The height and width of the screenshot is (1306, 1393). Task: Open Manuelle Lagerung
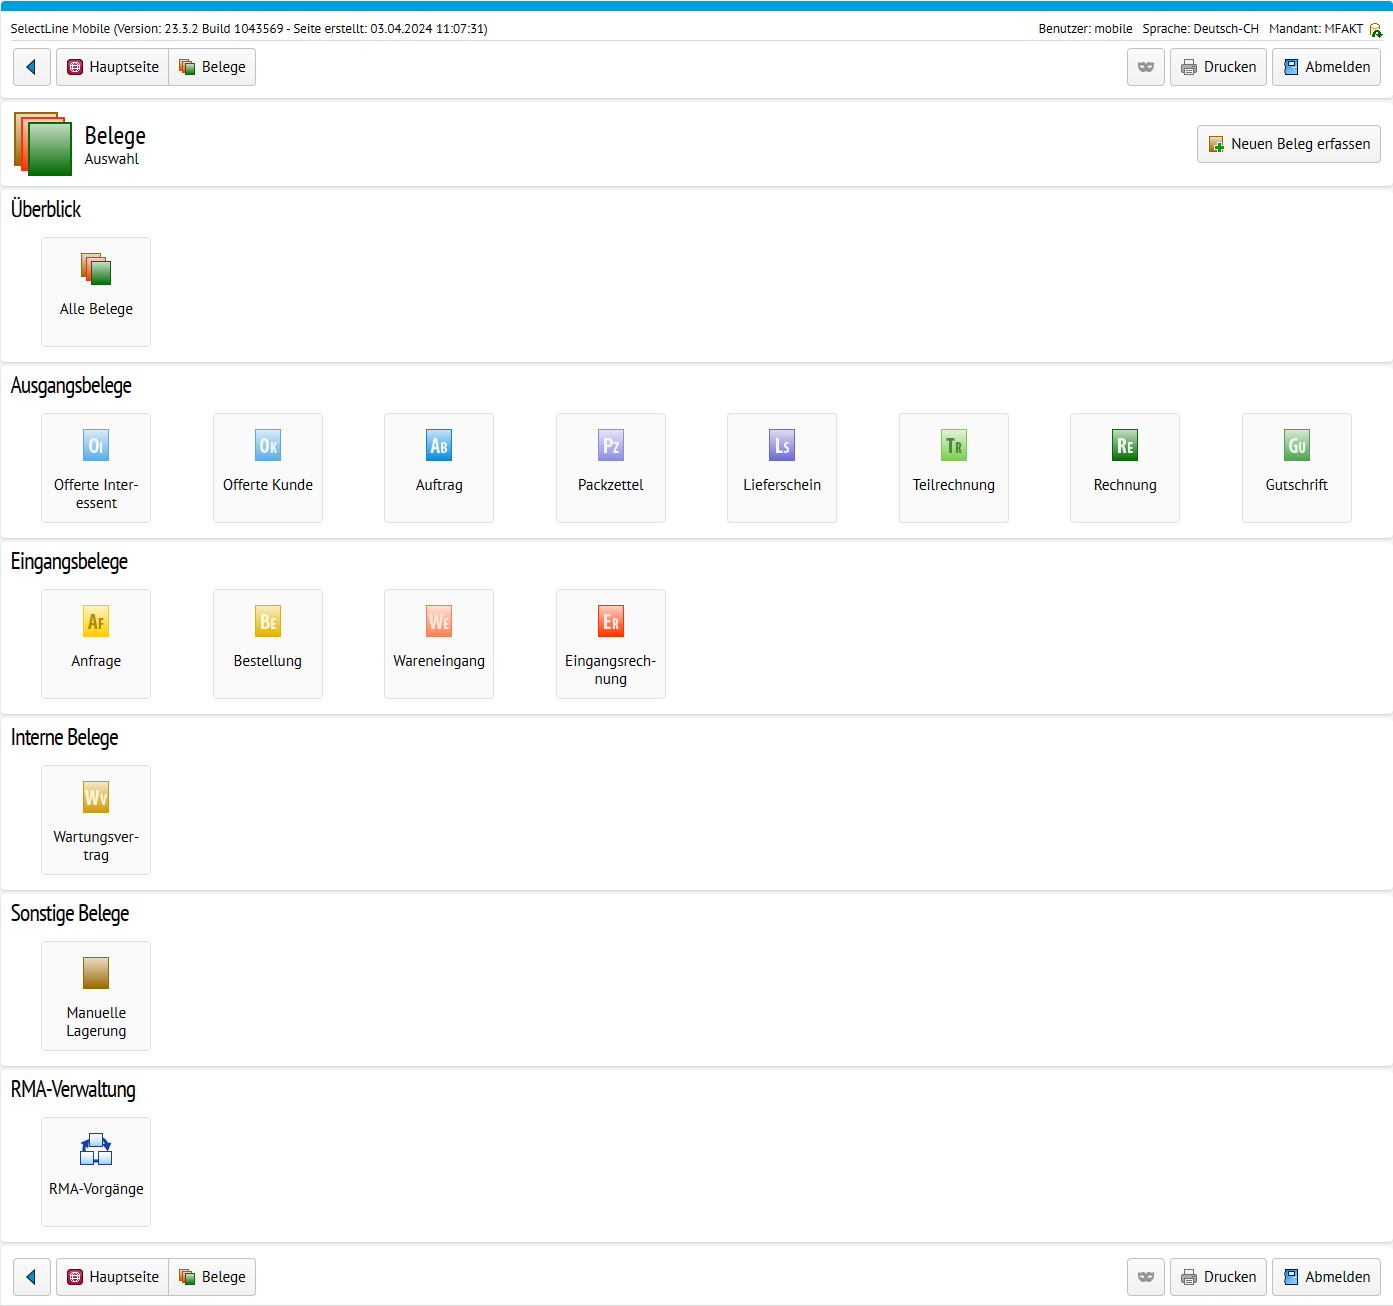96,996
